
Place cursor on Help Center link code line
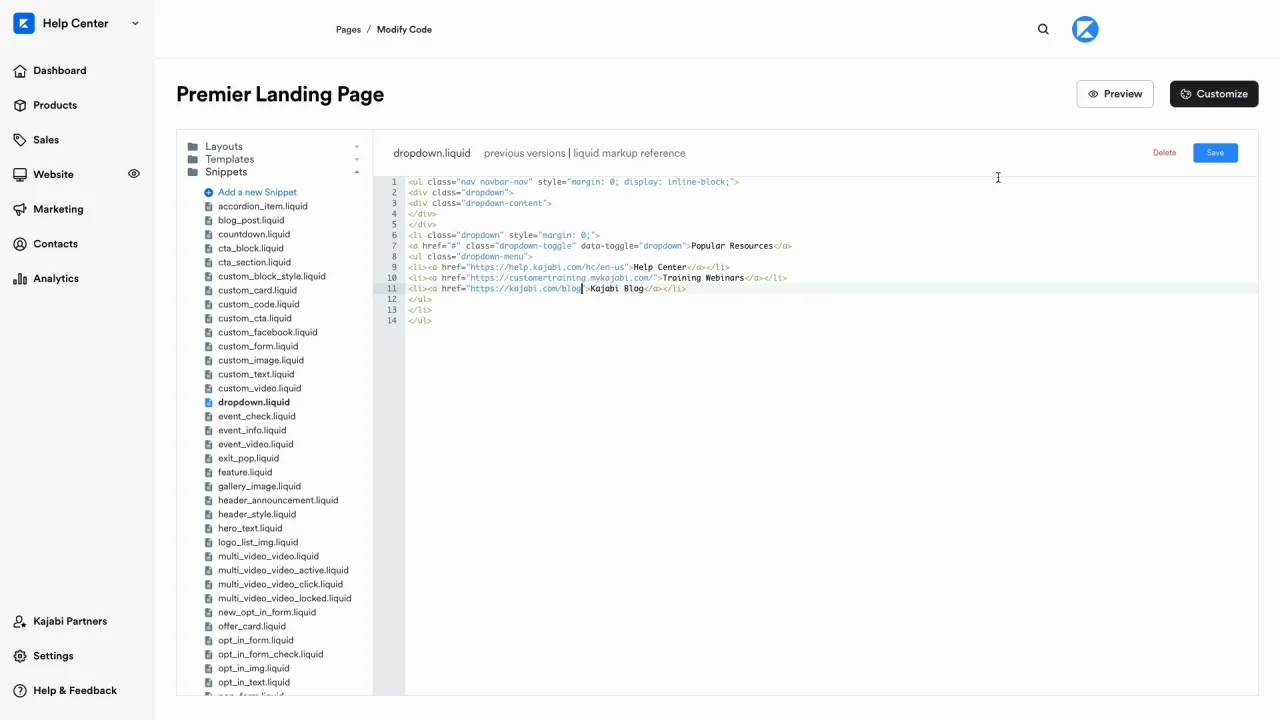click(x=568, y=268)
